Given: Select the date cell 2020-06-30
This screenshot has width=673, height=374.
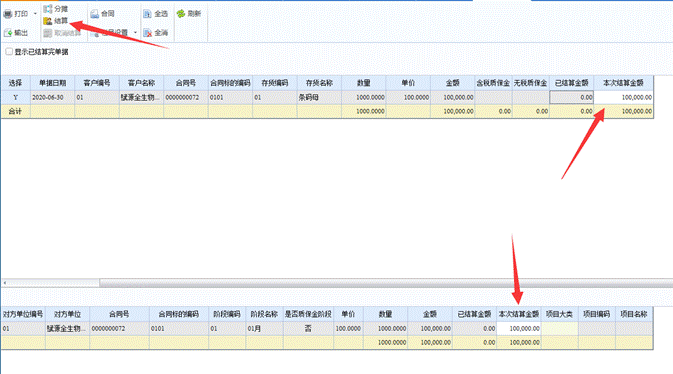Looking at the screenshot, I should [x=52, y=97].
